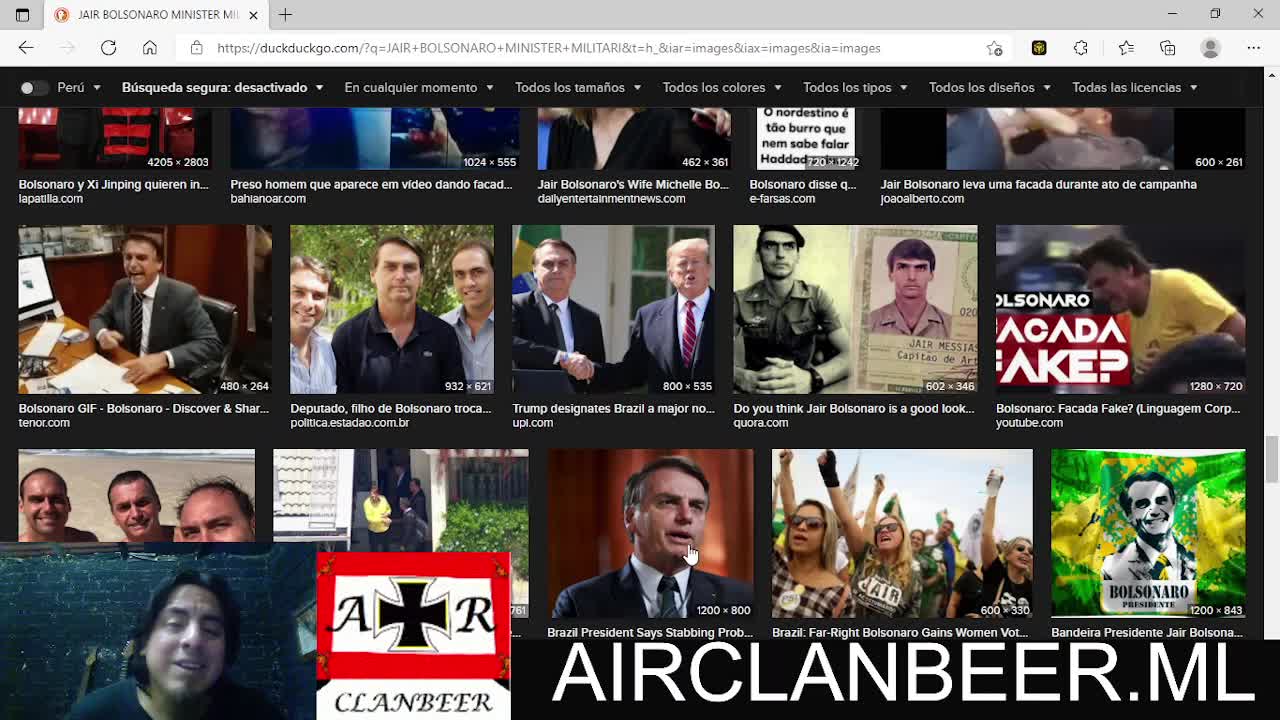The height and width of the screenshot is (720, 1280).
Task: Click the 'Bolsonaro y Xi Jinping quieren in...' title
Action: pyautogui.click(x=113, y=184)
